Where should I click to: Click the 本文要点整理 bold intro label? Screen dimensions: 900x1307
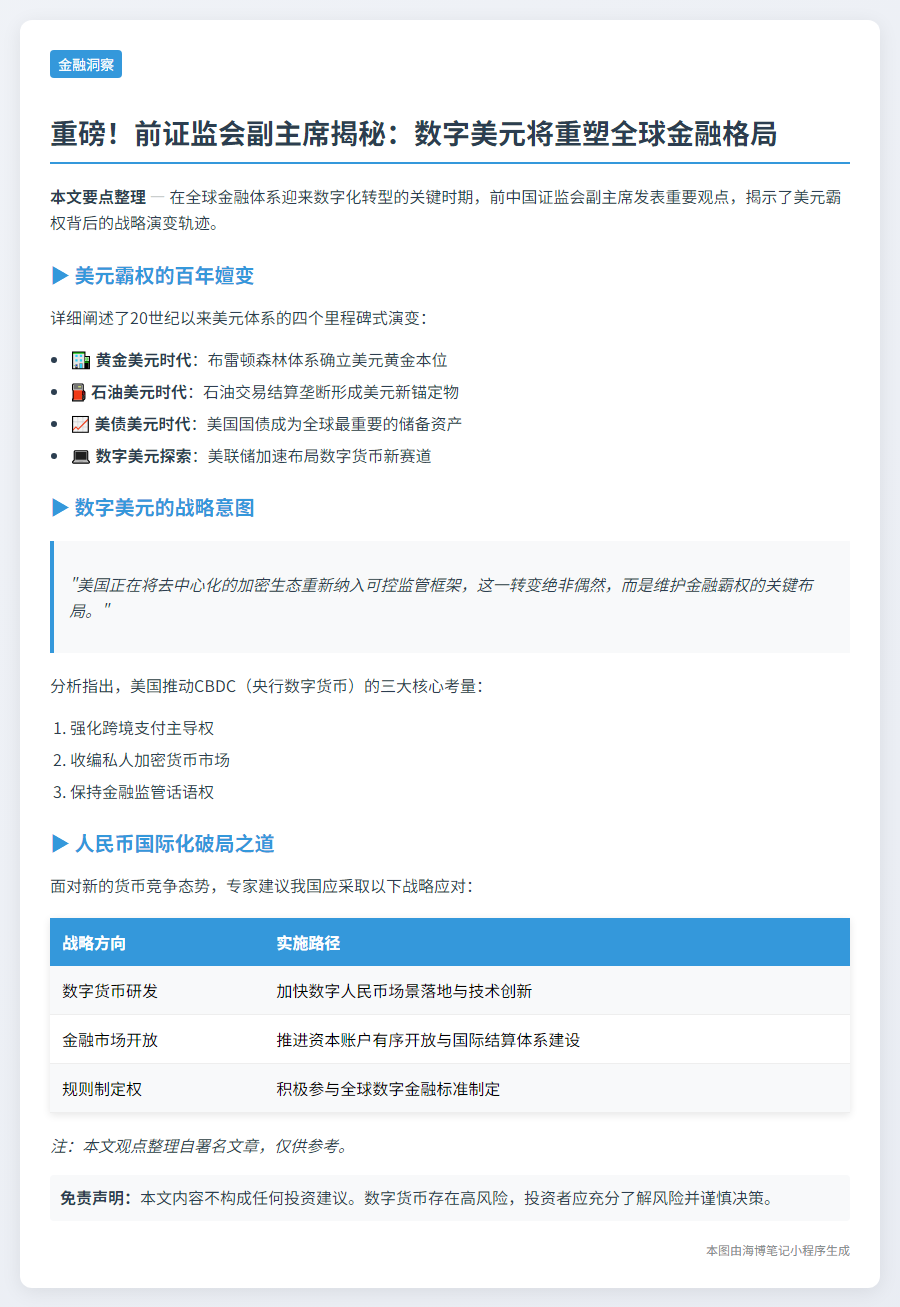[x=98, y=197]
